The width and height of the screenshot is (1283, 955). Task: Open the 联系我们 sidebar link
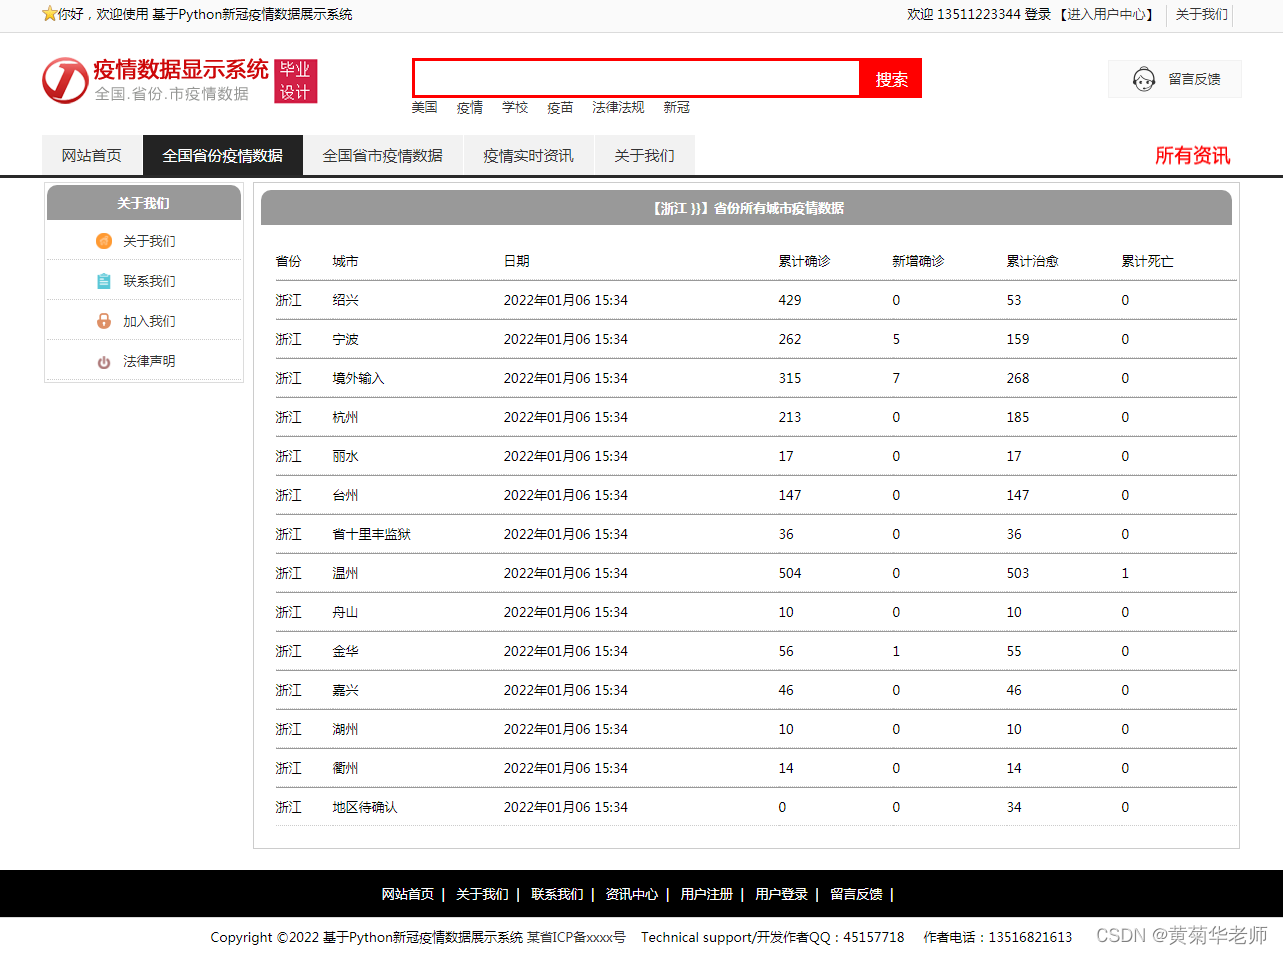tap(149, 281)
